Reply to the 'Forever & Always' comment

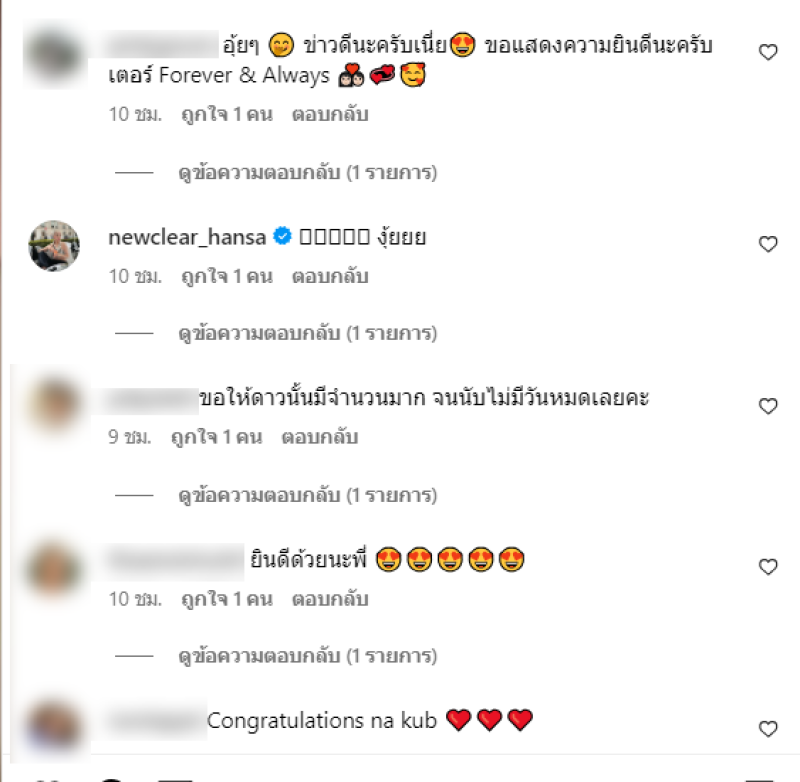[330, 115]
